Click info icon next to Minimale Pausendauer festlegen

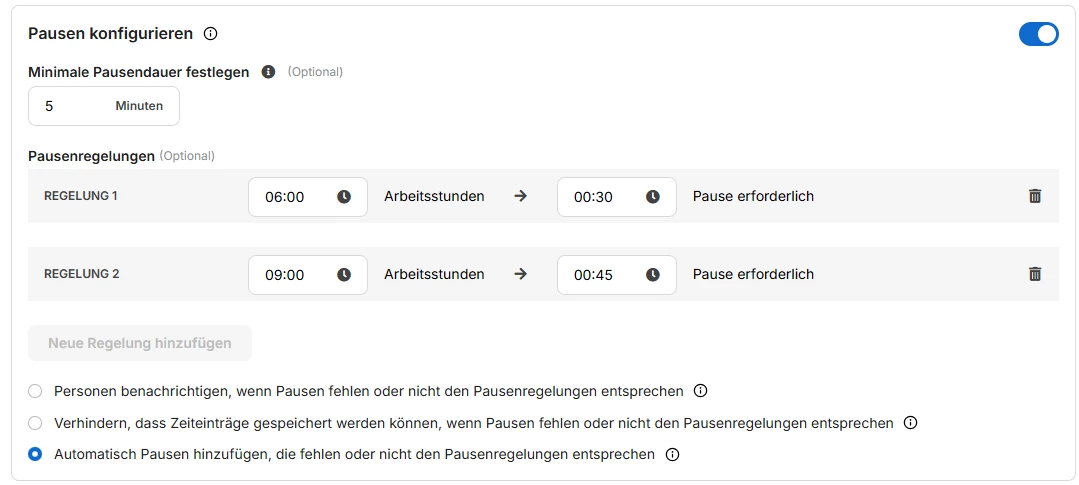tap(268, 72)
